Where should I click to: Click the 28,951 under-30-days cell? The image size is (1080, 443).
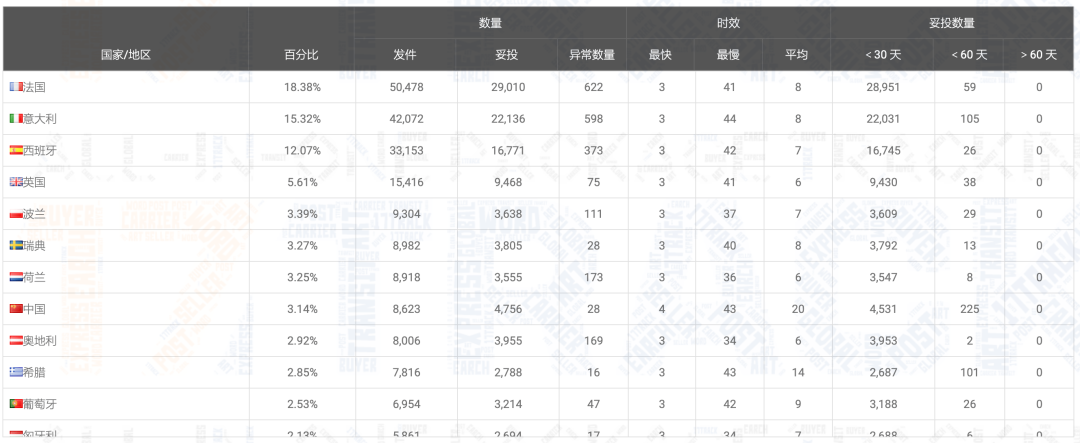(884, 87)
